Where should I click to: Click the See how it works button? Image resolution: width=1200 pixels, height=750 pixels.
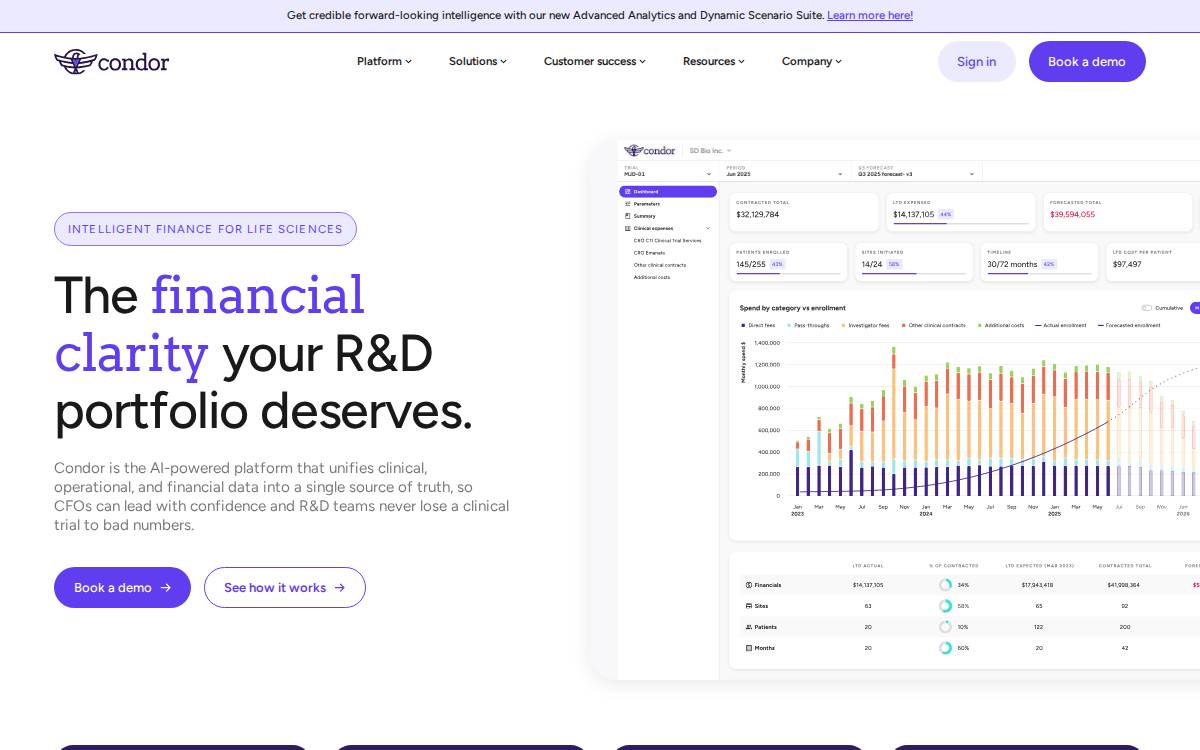(285, 588)
